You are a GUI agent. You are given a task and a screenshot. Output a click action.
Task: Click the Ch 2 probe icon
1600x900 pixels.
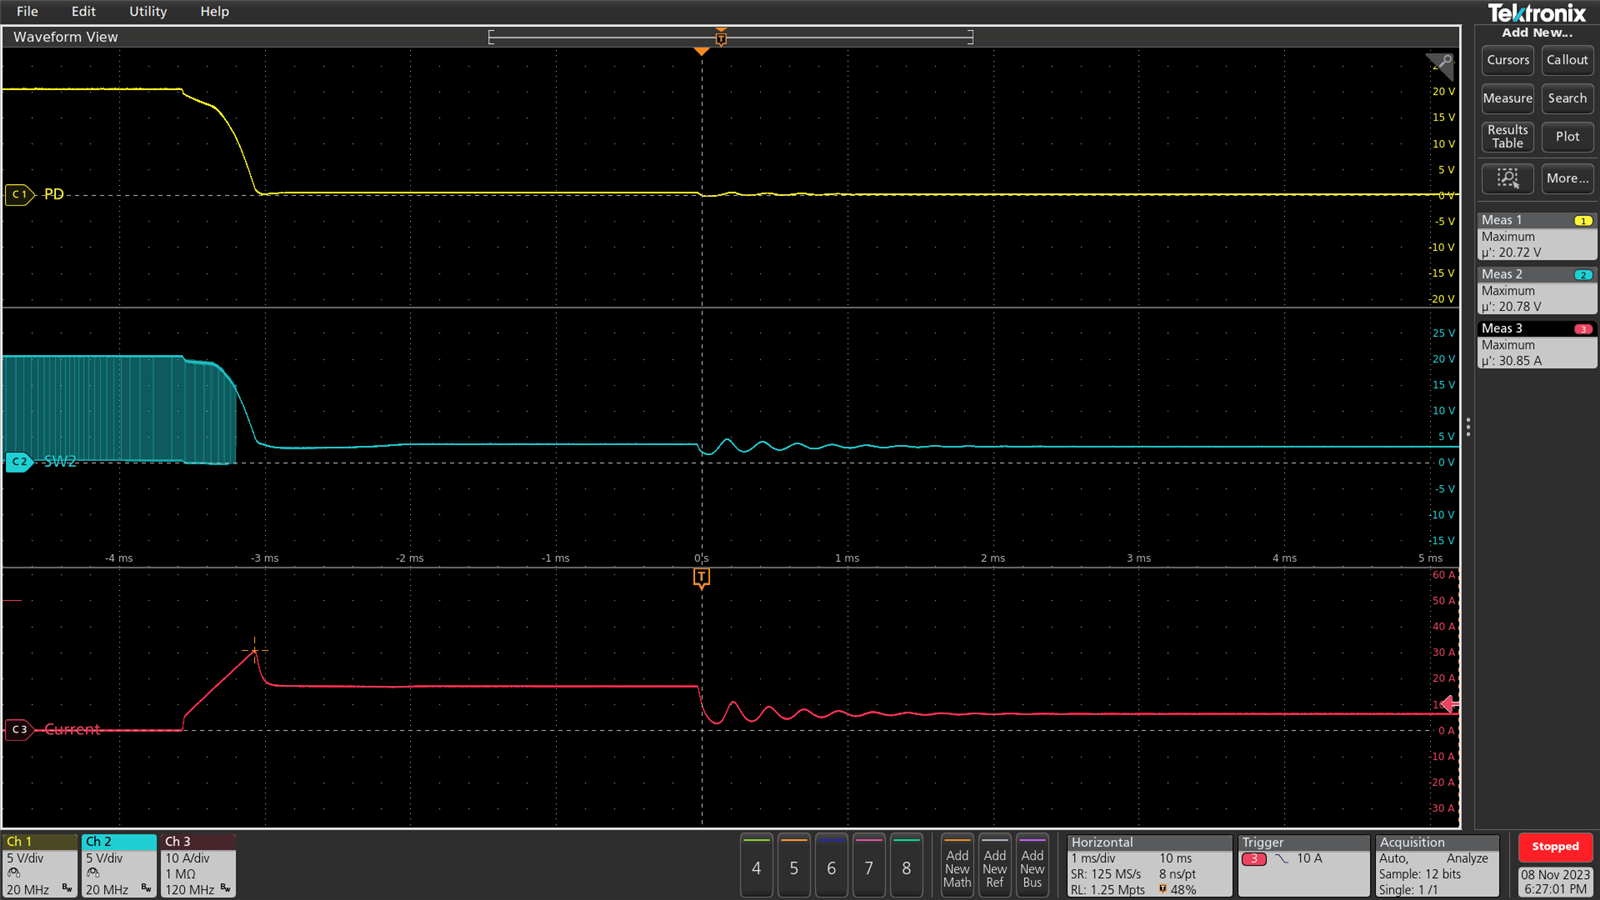click(x=93, y=873)
